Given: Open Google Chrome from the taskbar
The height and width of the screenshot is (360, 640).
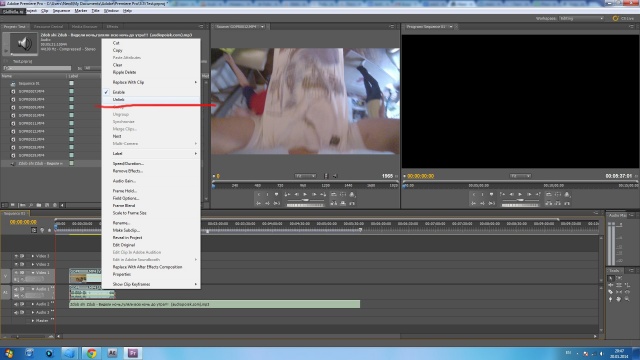Looking at the screenshot, I should click(91, 353).
